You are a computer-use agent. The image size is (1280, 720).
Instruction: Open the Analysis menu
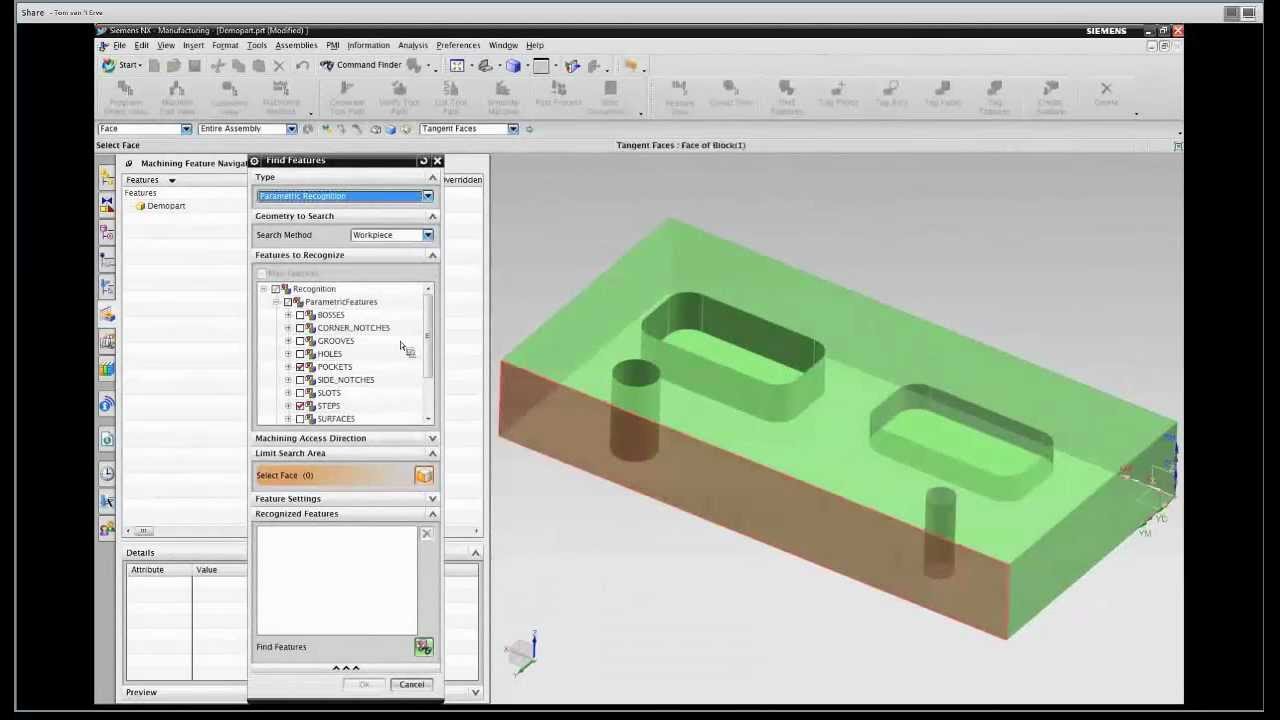pyautogui.click(x=413, y=45)
